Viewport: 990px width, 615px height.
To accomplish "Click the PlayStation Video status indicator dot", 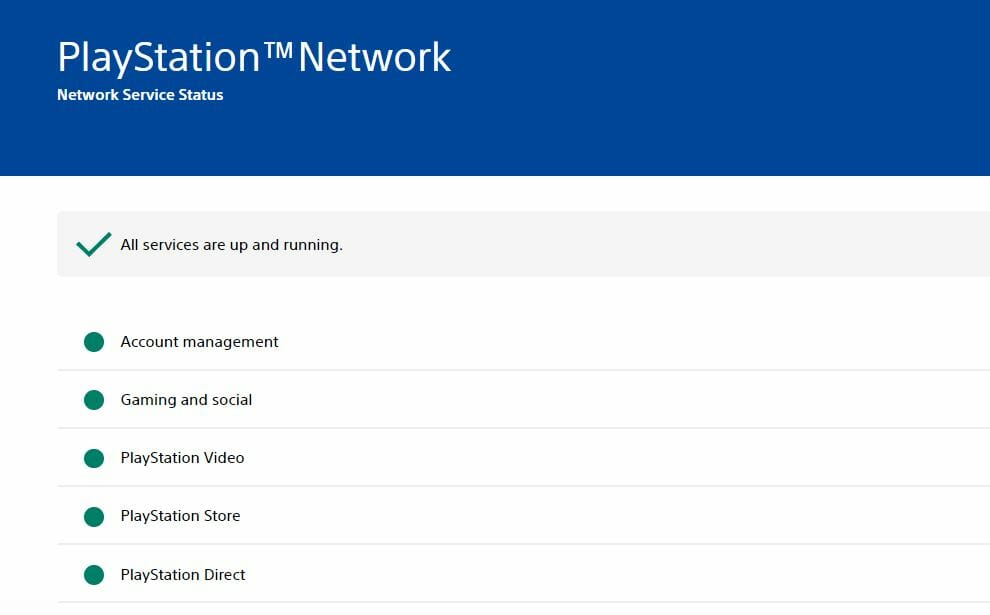I will (x=94, y=458).
